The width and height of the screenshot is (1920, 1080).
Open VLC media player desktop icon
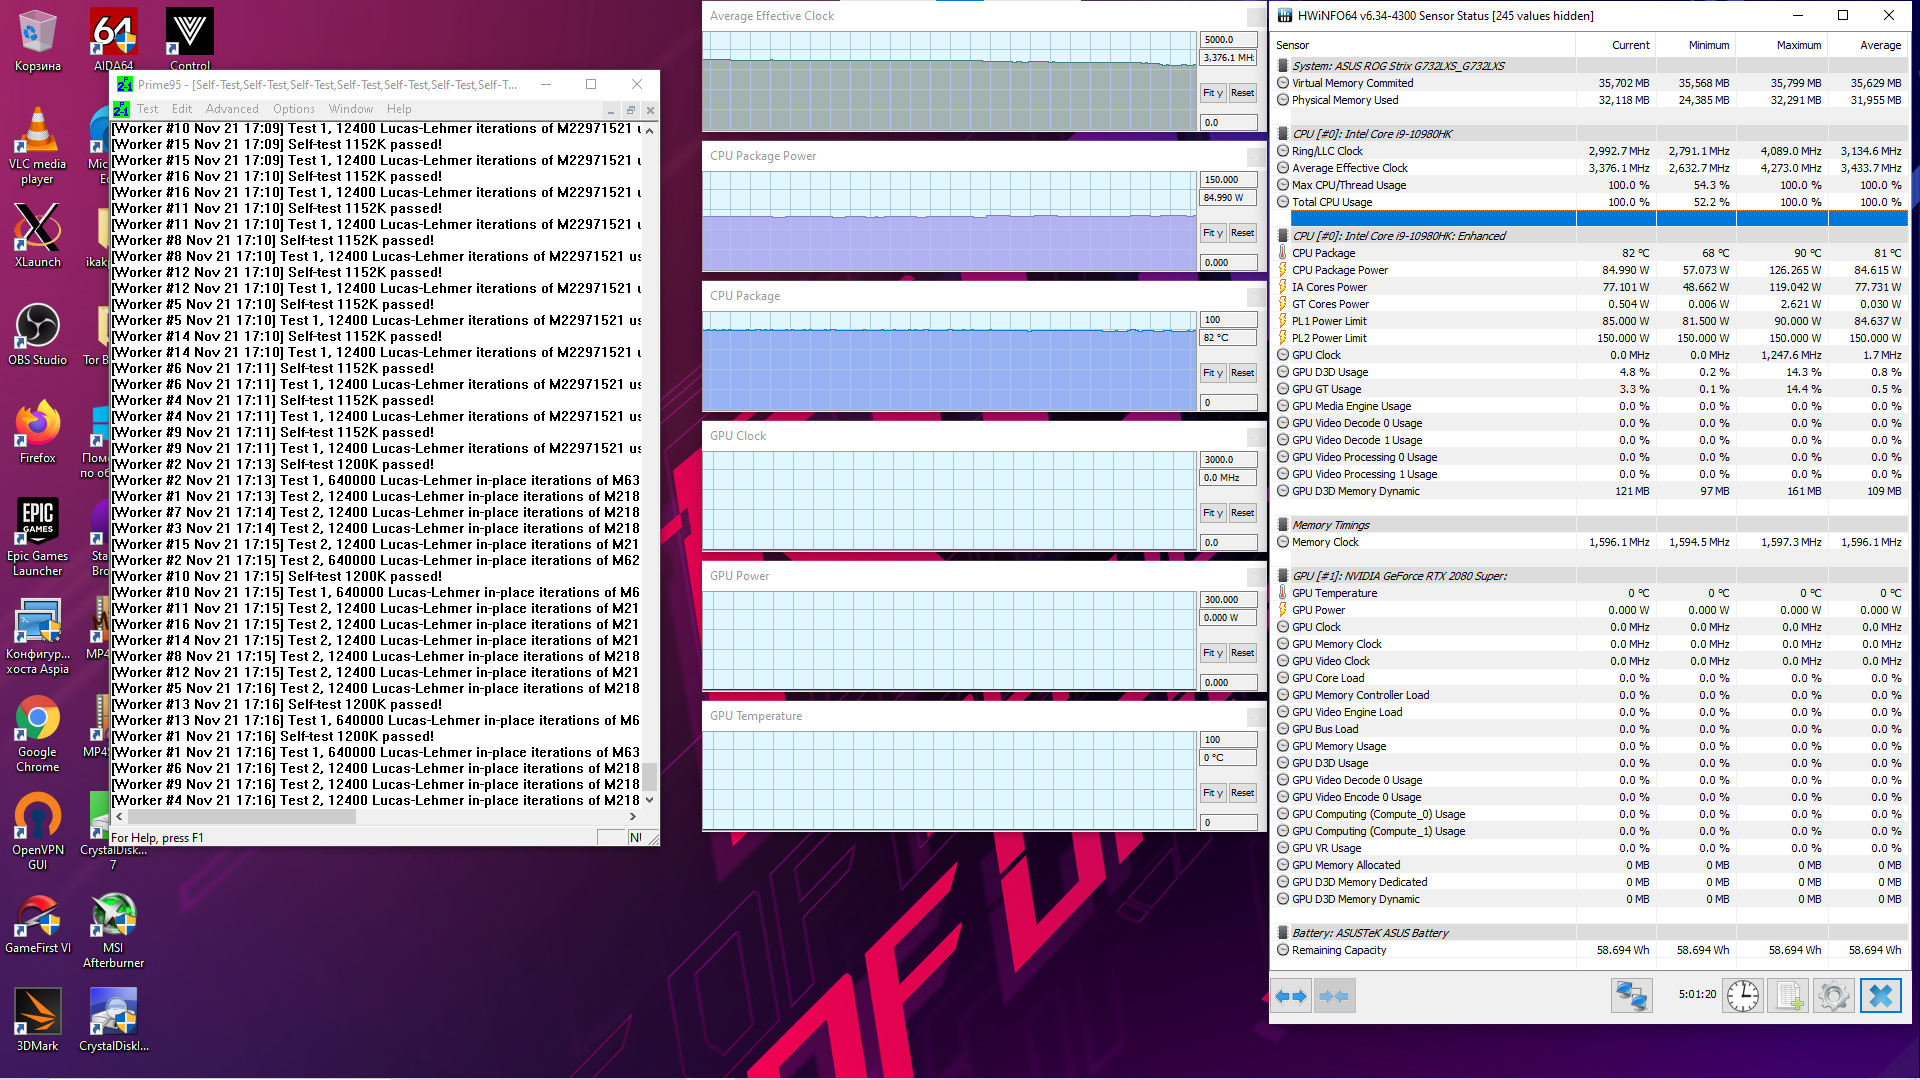[x=38, y=145]
